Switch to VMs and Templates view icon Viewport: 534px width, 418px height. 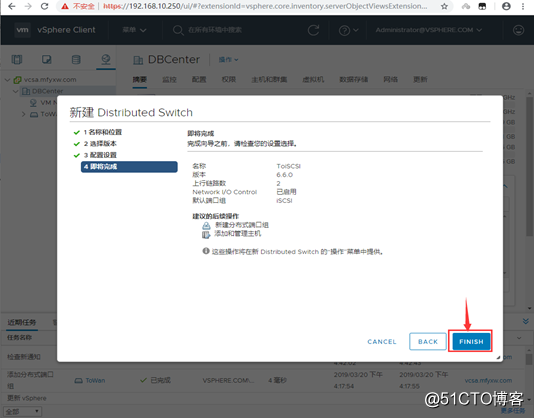[47, 60]
